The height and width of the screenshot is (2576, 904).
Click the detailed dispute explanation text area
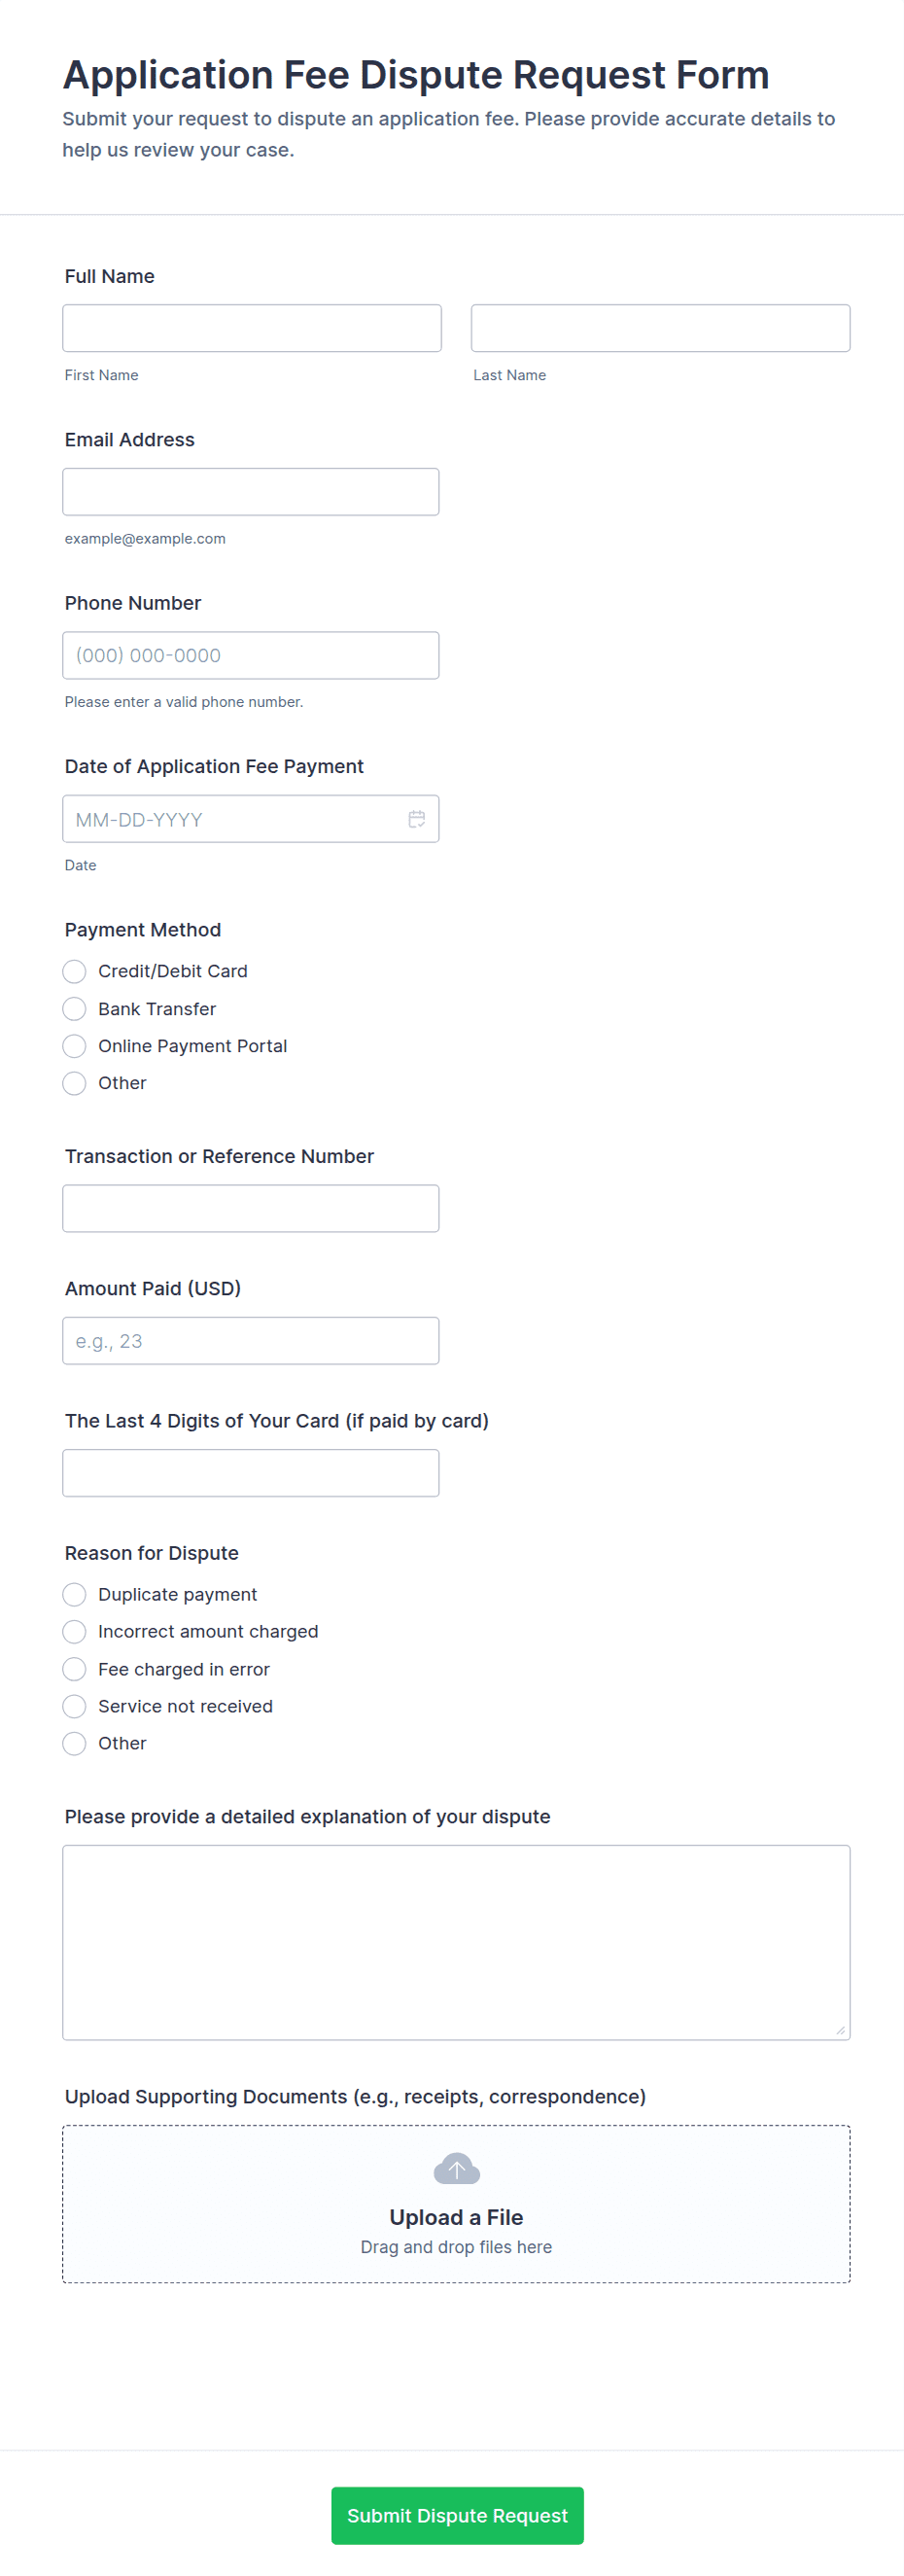click(456, 1942)
